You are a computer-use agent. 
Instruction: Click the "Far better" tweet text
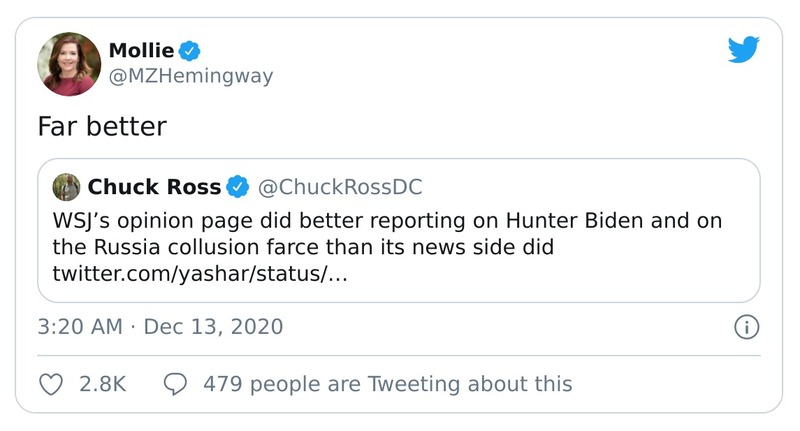click(101, 127)
